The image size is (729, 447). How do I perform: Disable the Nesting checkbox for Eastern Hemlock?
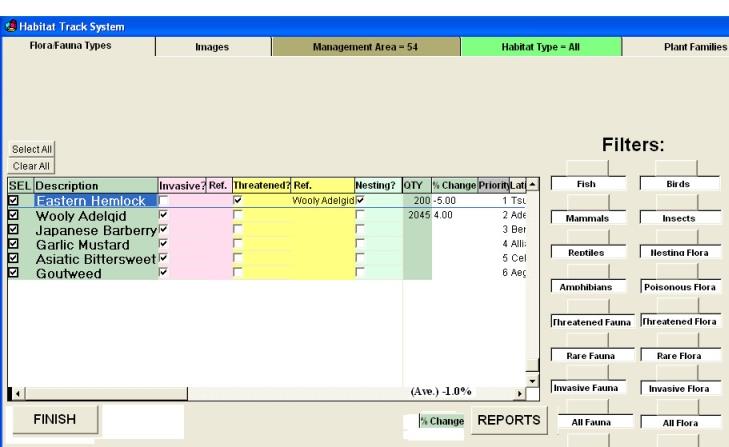[x=360, y=201]
